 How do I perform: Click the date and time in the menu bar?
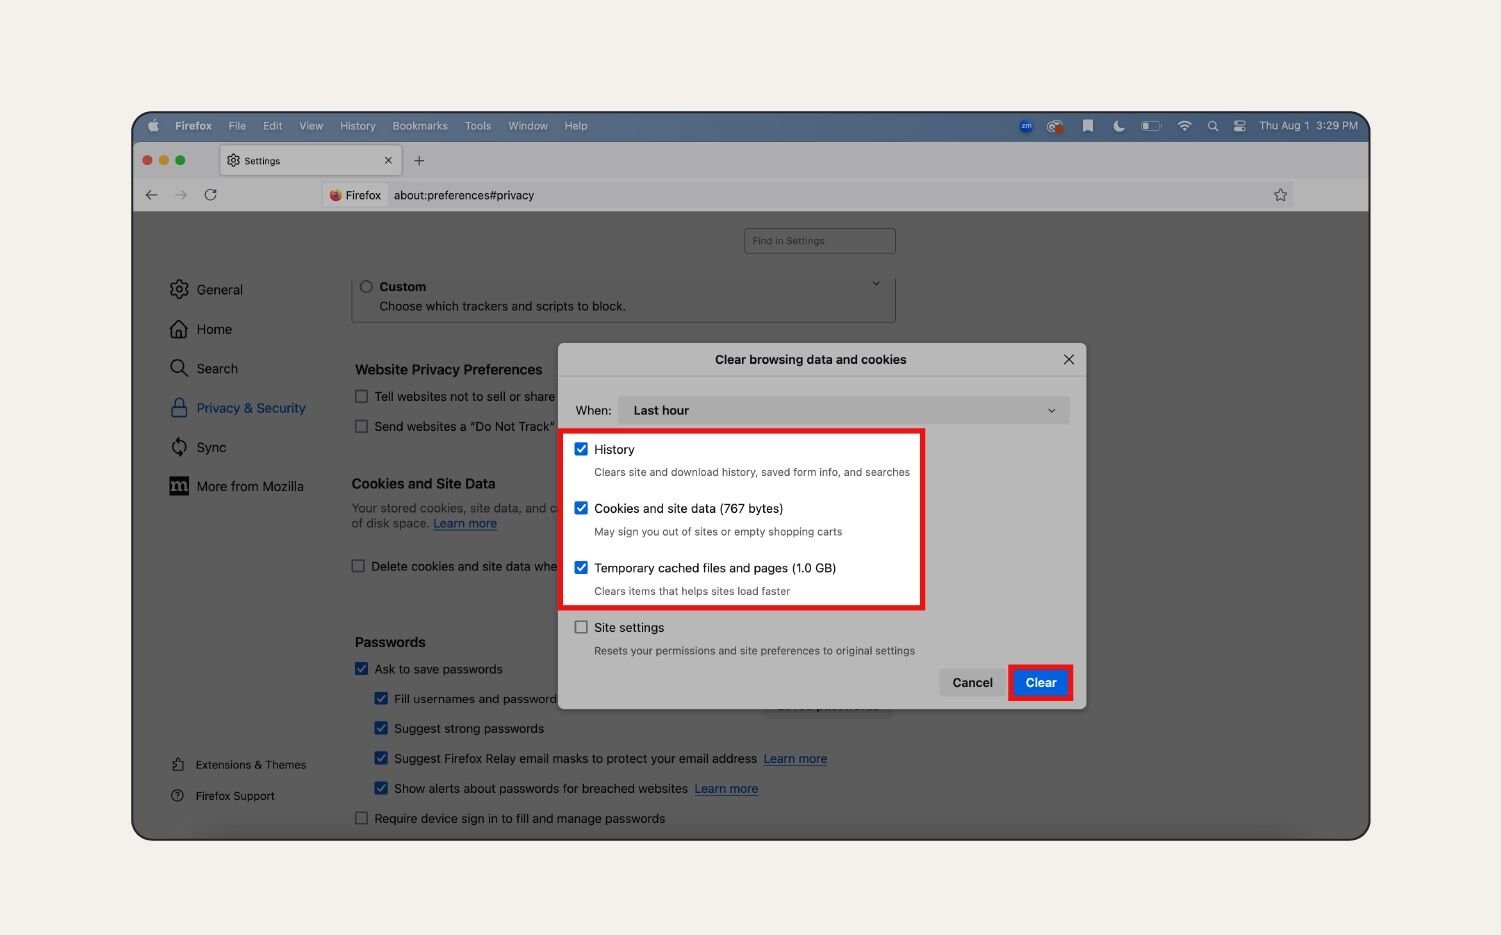point(1308,126)
